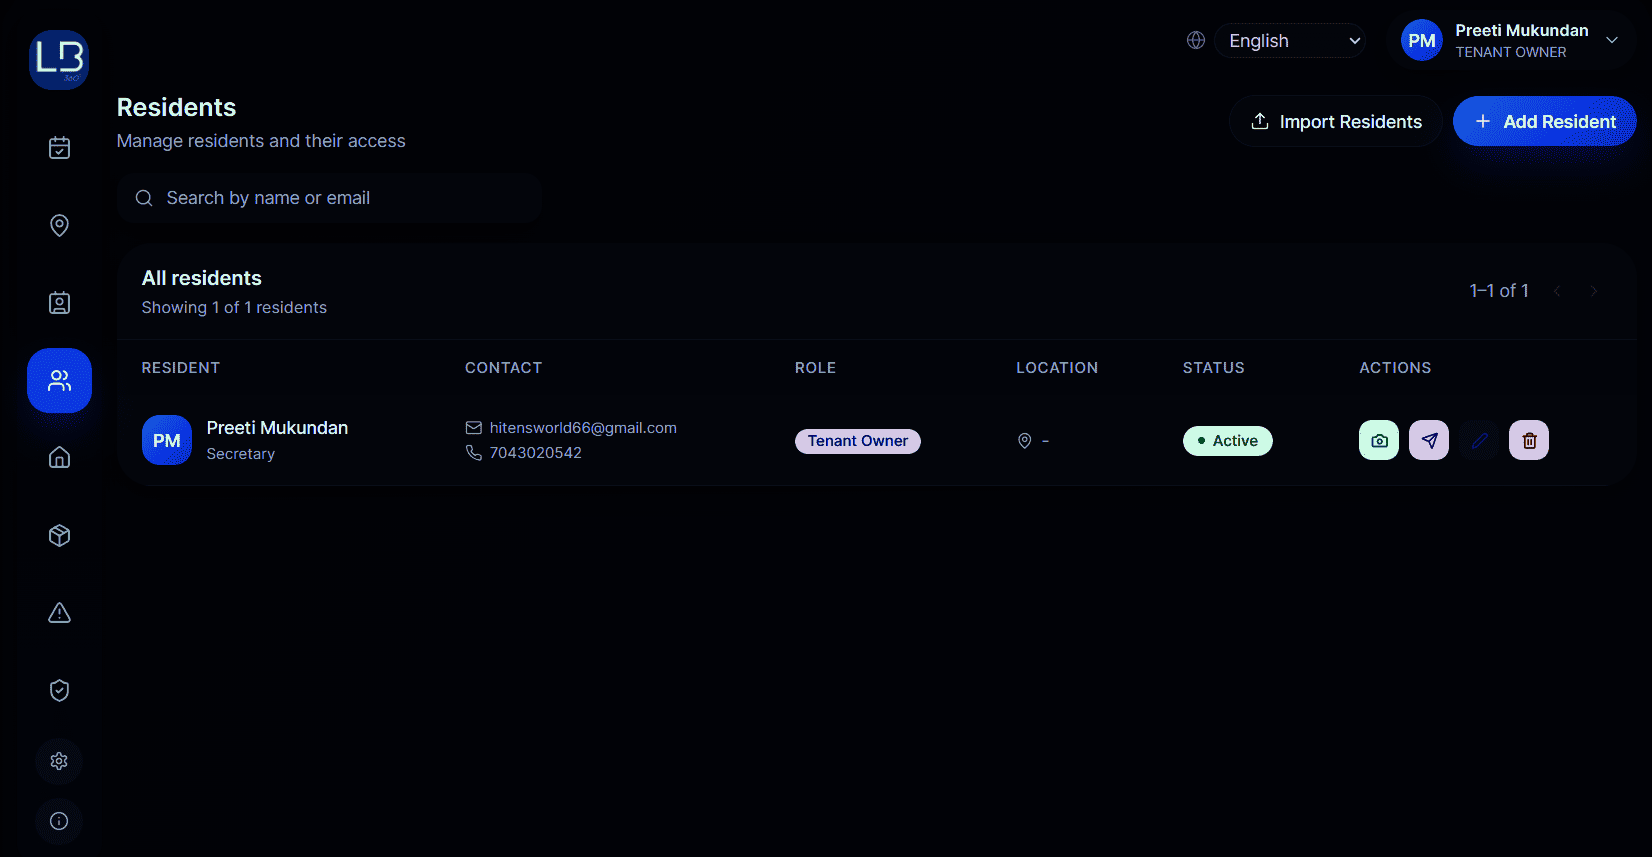
Task: Open the ID badge sidebar icon
Action: click(x=59, y=303)
